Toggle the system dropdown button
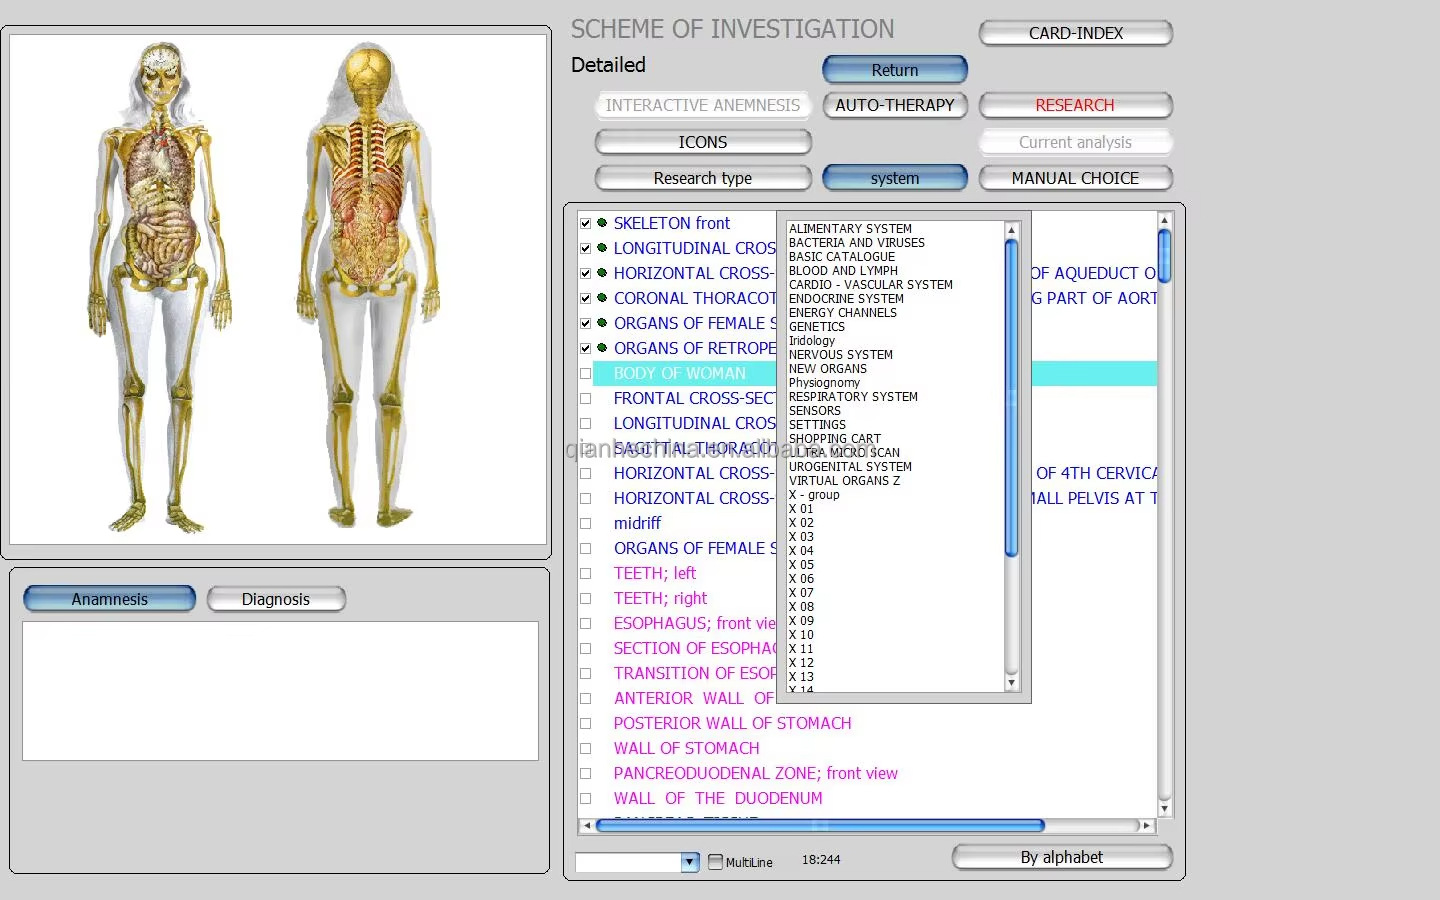1440x900 pixels. click(x=894, y=178)
